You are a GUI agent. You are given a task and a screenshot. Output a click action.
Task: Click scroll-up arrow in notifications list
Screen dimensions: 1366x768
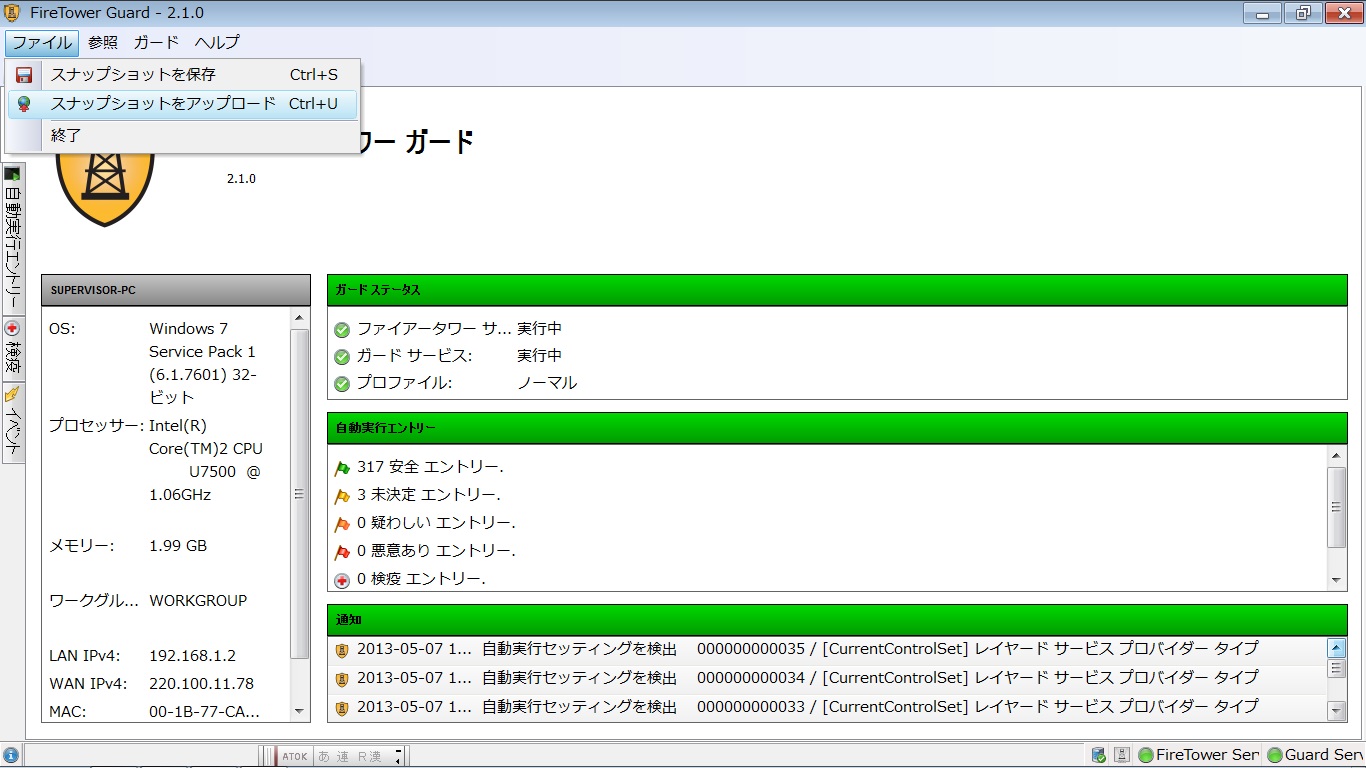point(1336,648)
